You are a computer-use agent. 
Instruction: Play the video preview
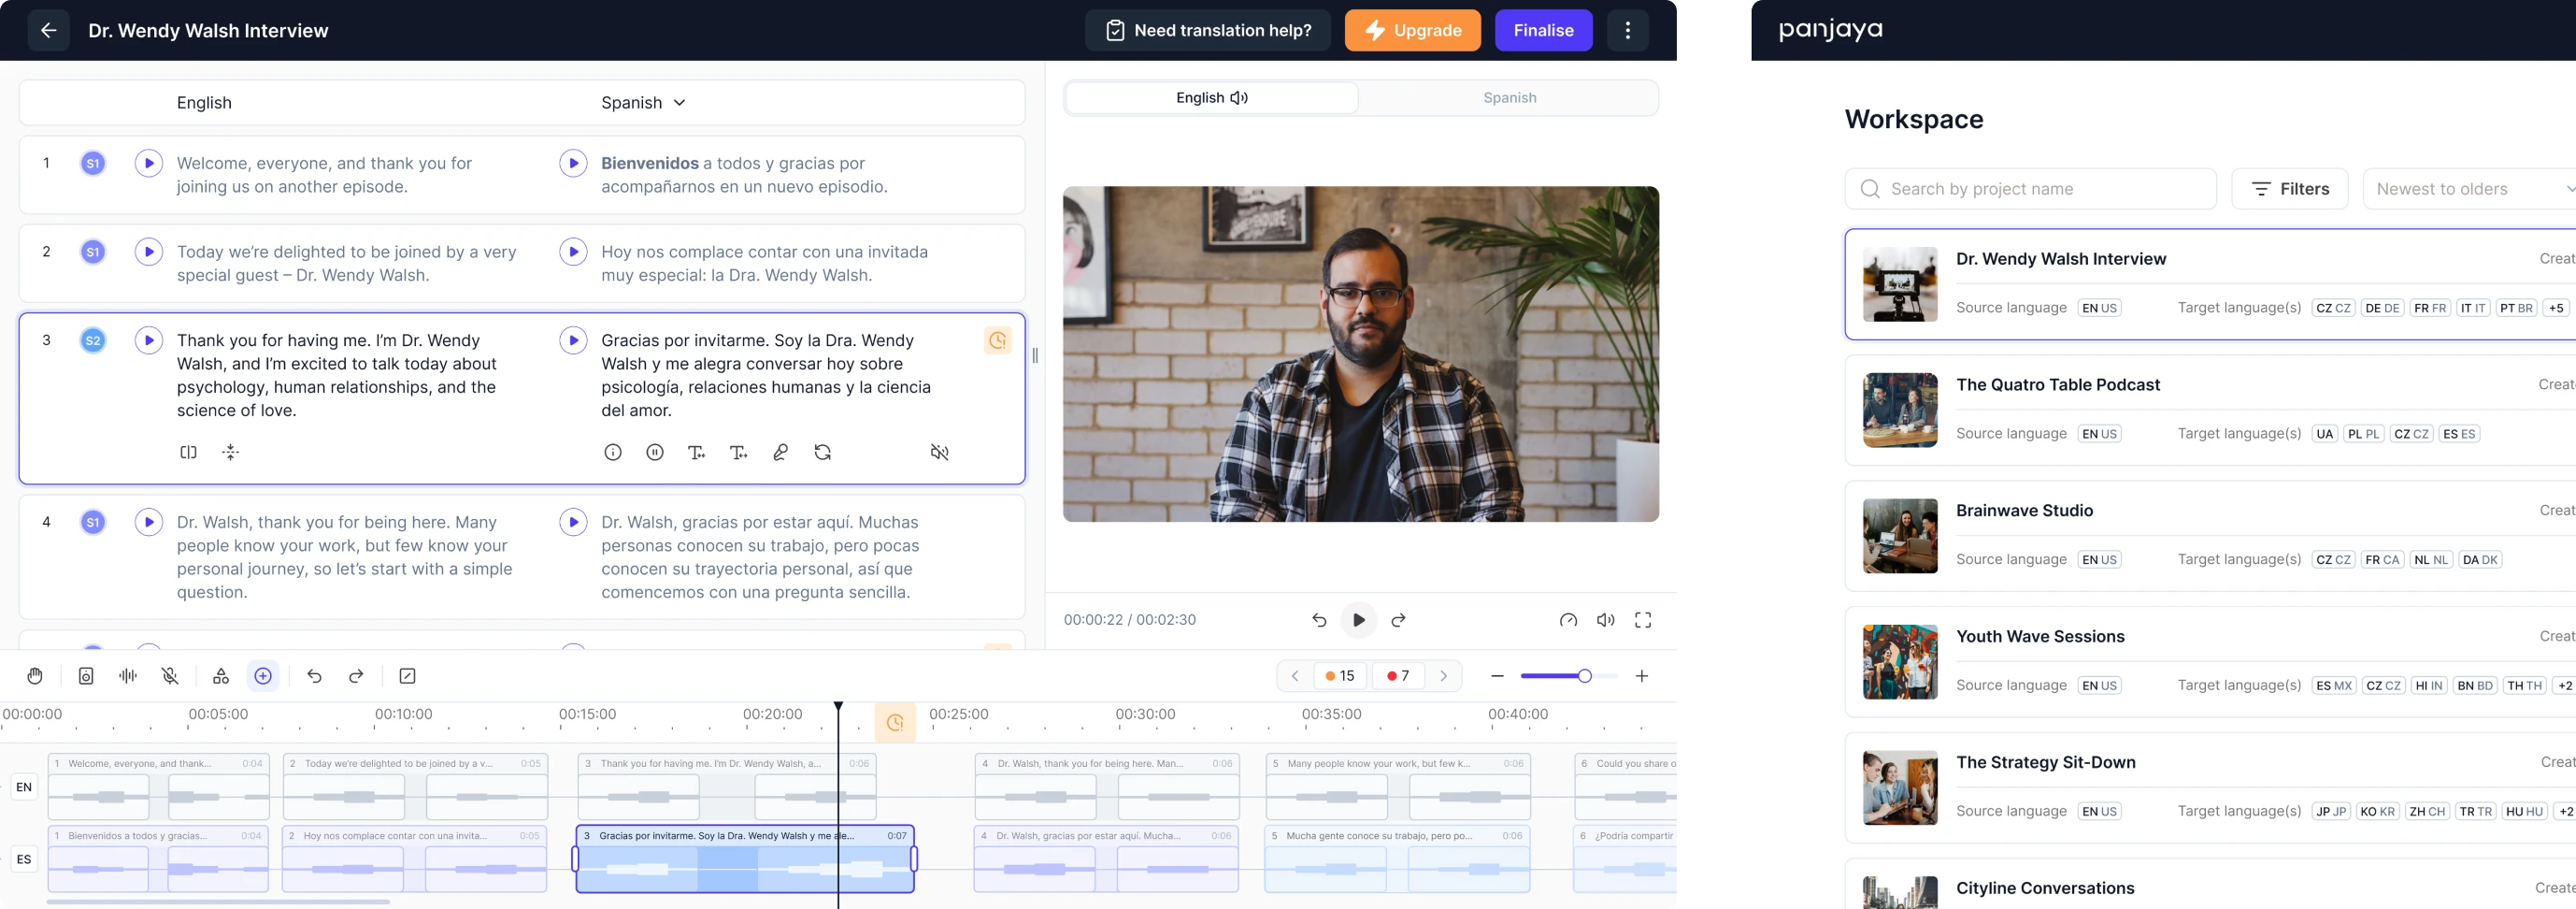[x=1358, y=620]
